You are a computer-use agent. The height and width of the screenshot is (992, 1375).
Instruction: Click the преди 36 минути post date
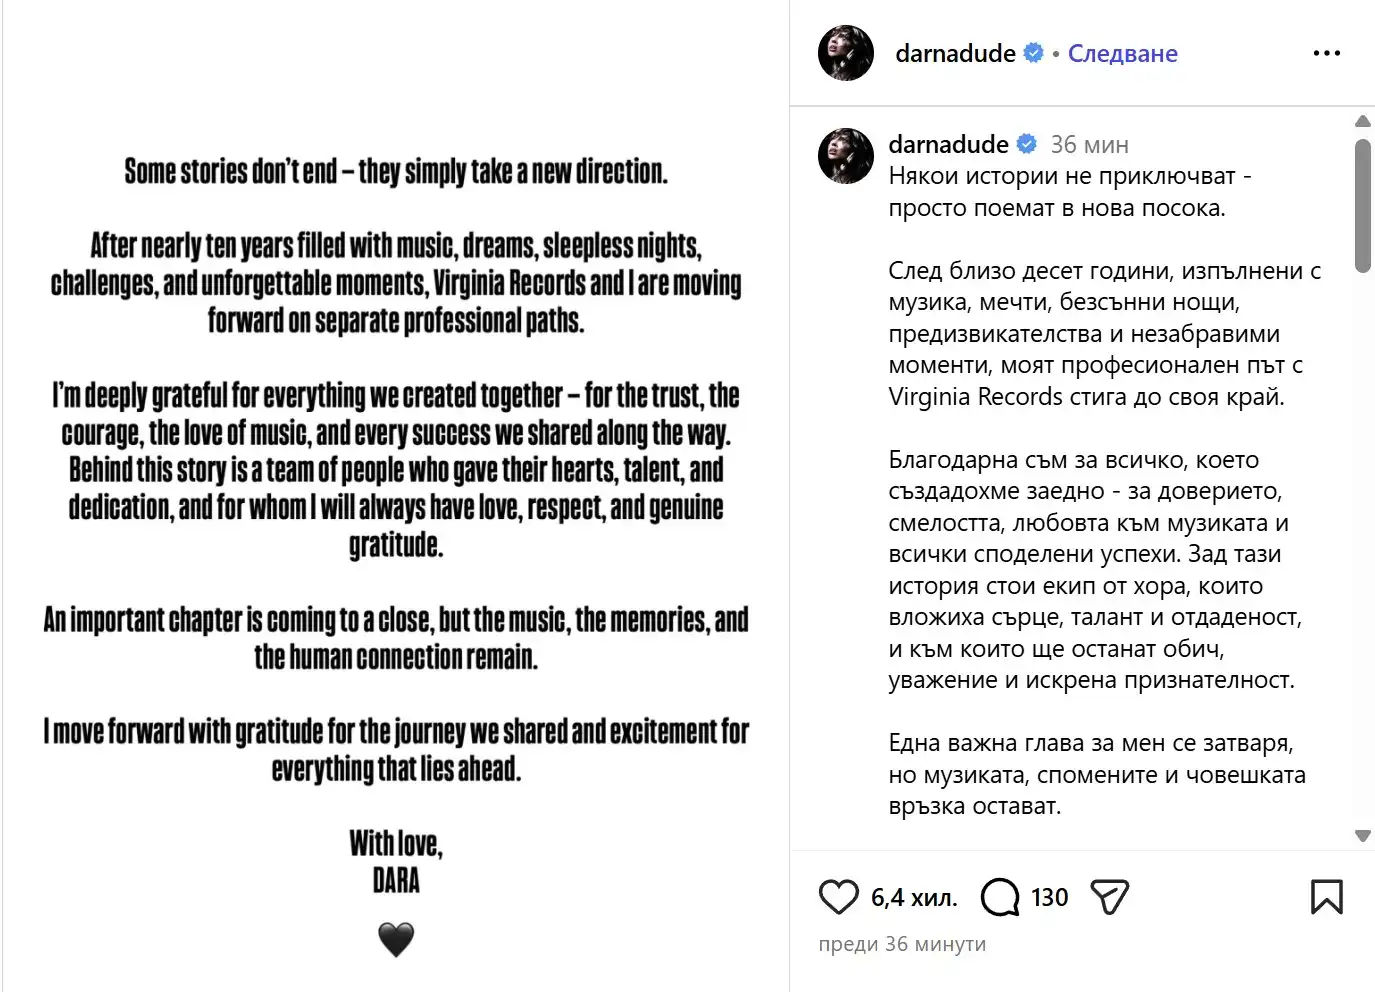(x=902, y=944)
